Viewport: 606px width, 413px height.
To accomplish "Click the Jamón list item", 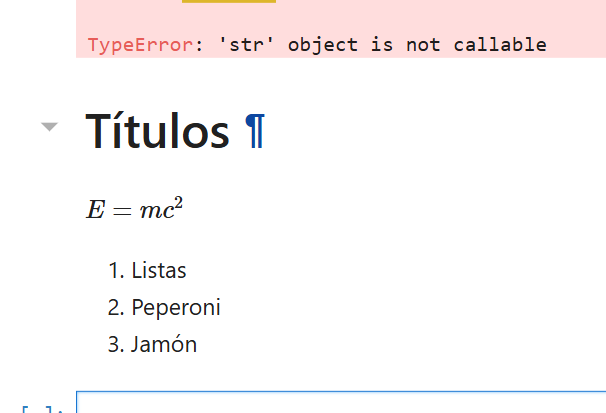I will tap(164, 345).
